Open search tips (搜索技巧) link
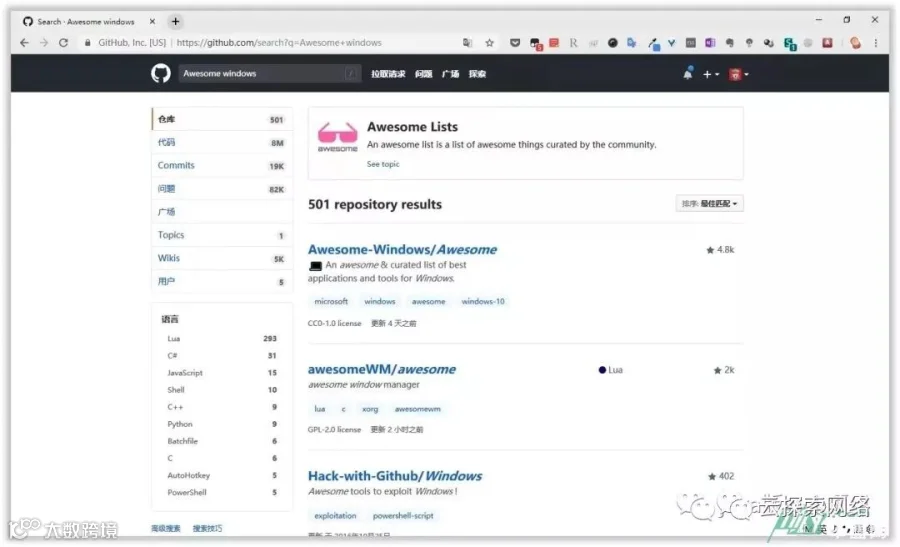Image resolution: width=900 pixels, height=547 pixels. pos(207,529)
